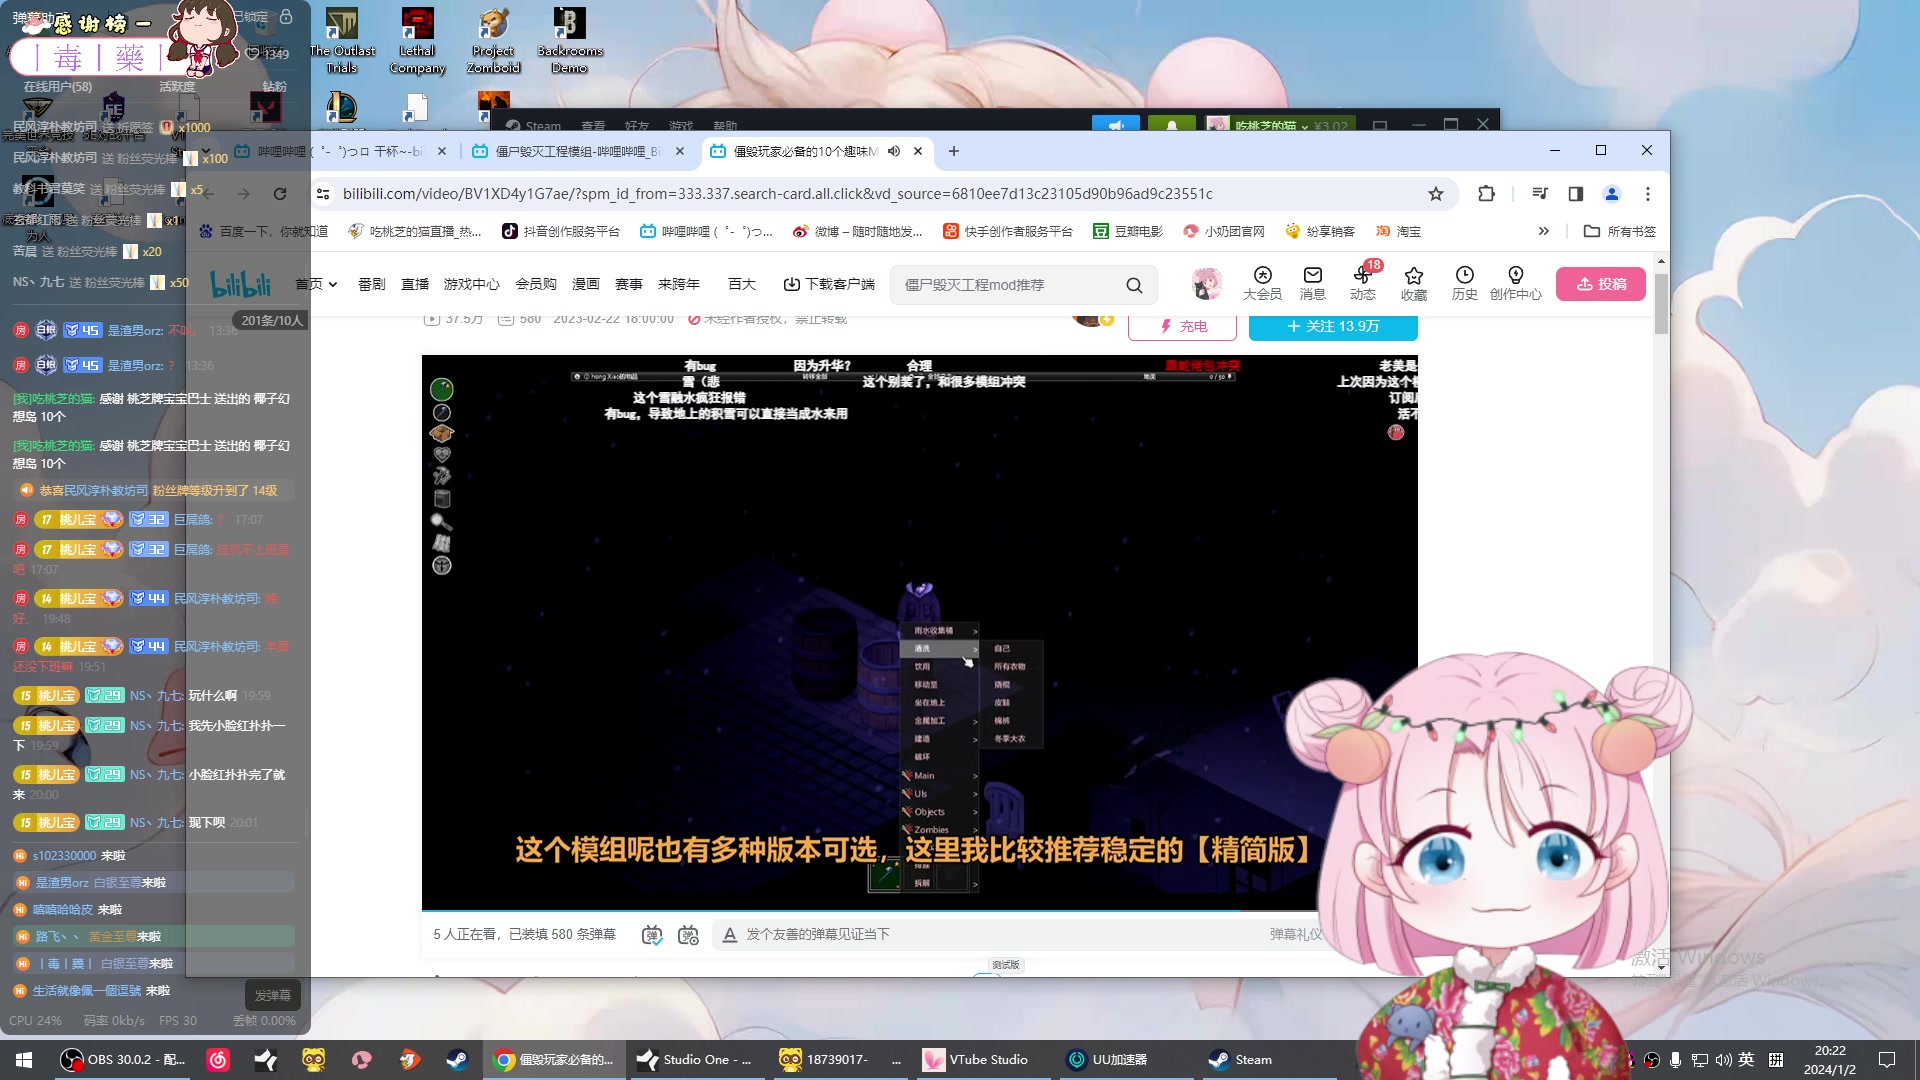
Task: Open 赛事 in the Bilibili nav
Action: (x=628, y=284)
